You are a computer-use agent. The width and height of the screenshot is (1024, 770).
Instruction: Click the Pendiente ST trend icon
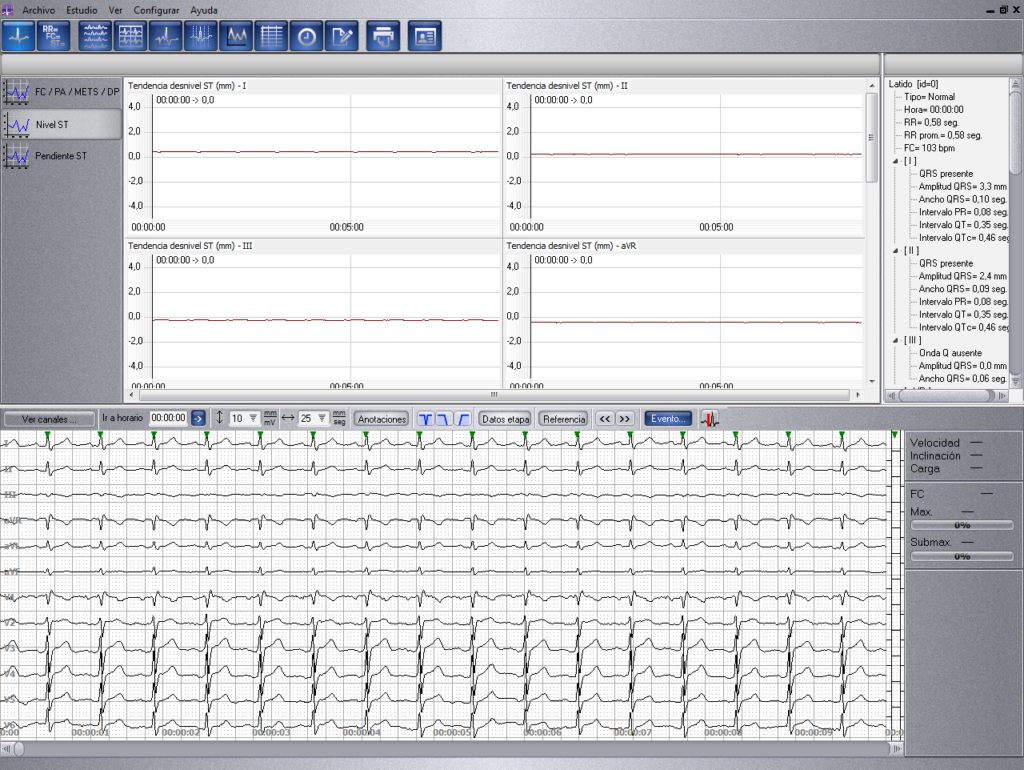pos(17,156)
